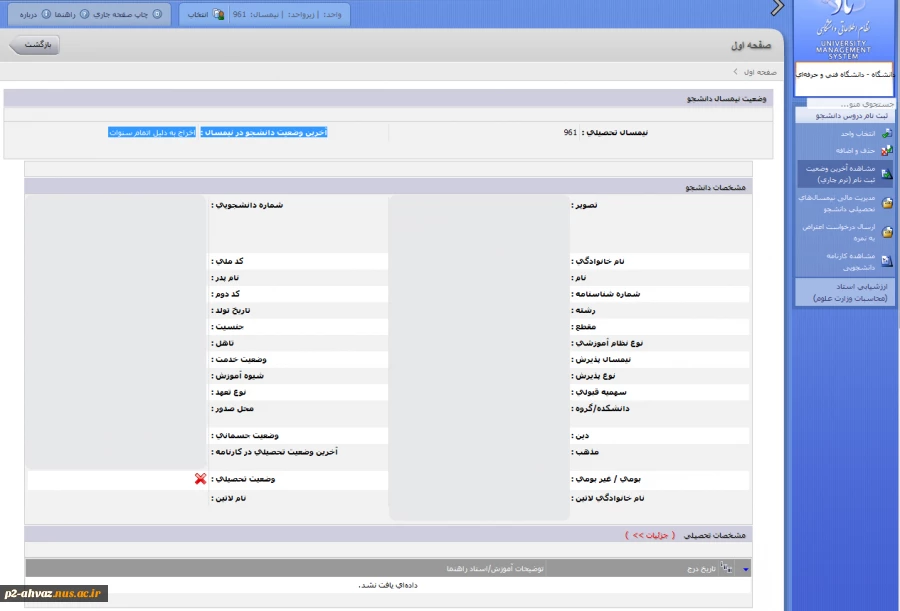Click the راهنما help icon
Image resolution: width=900 pixels, height=611 pixels.
click(x=84, y=15)
